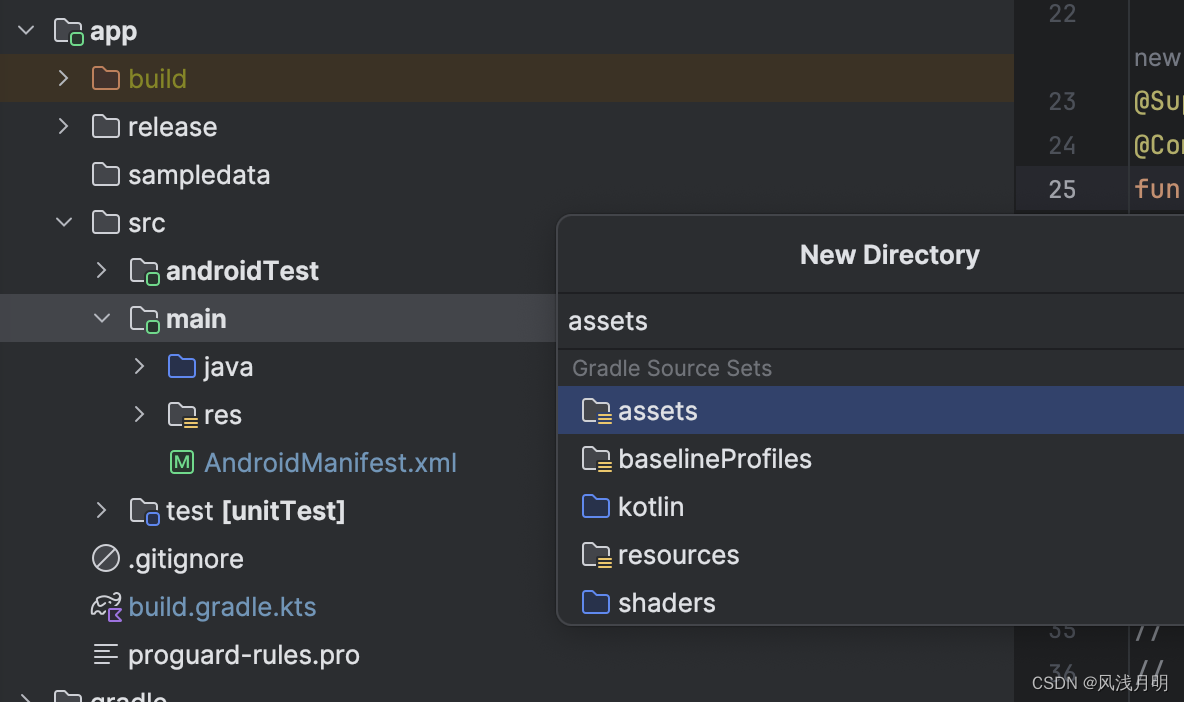Select the sampledata folder in the tree
Screen dimensions: 1184x702
click(x=198, y=174)
